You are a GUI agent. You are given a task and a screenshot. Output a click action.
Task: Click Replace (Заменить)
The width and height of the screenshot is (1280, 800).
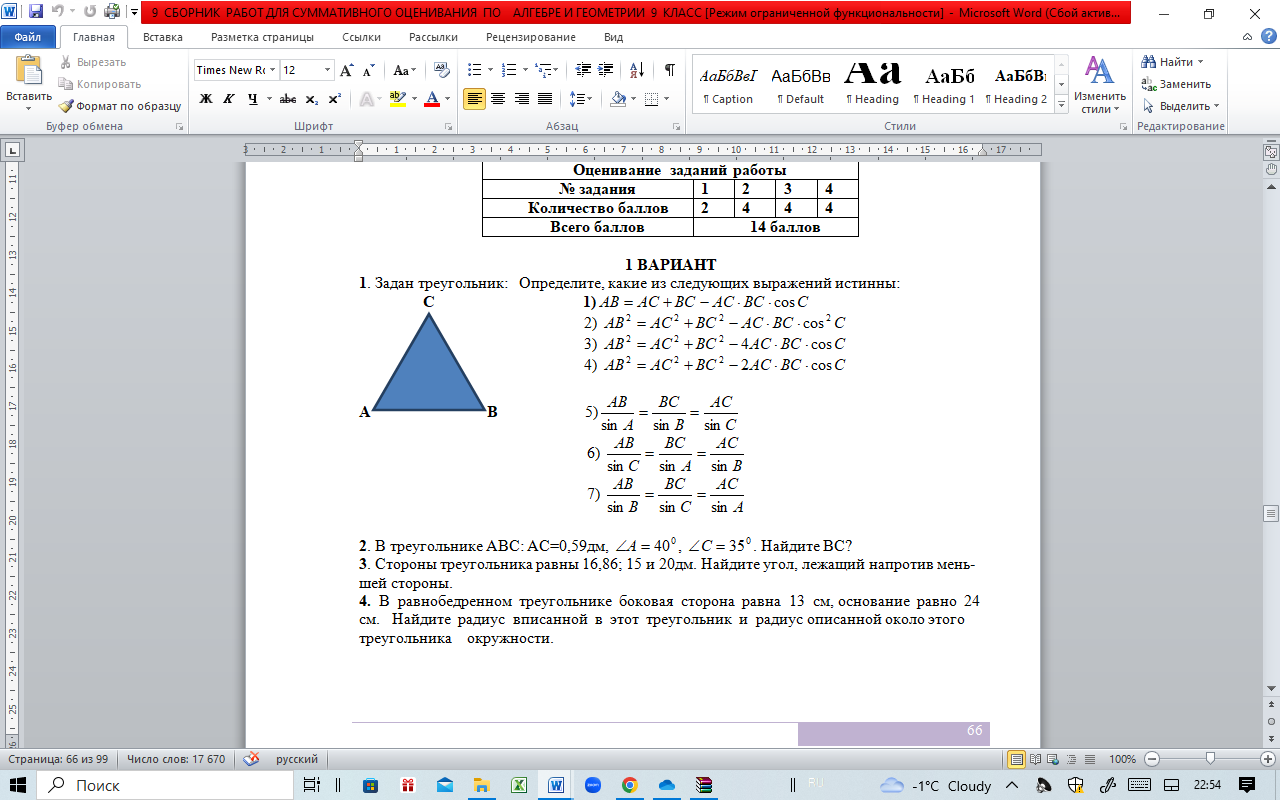click(1175, 84)
